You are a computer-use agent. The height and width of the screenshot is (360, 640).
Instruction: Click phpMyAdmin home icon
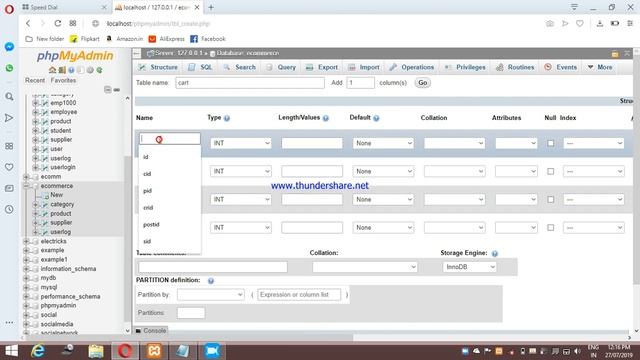coord(52,70)
